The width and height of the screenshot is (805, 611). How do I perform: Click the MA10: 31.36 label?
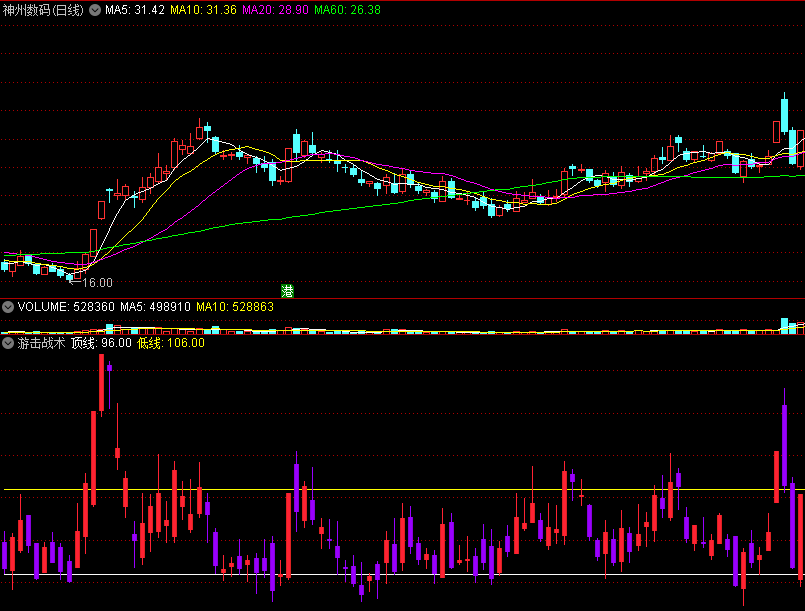pyautogui.click(x=203, y=10)
